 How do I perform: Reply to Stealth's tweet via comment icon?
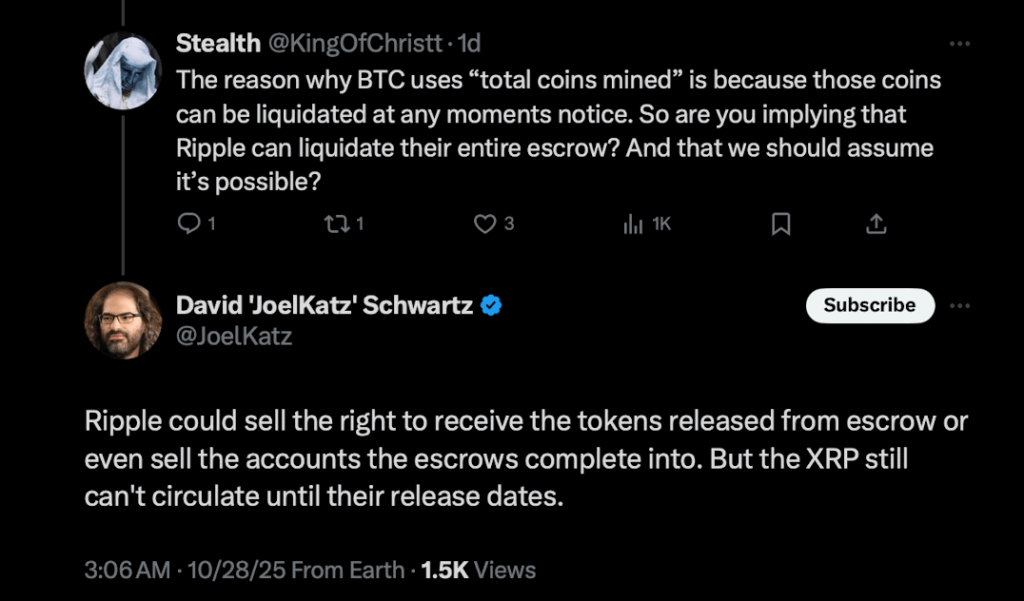(x=189, y=224)
